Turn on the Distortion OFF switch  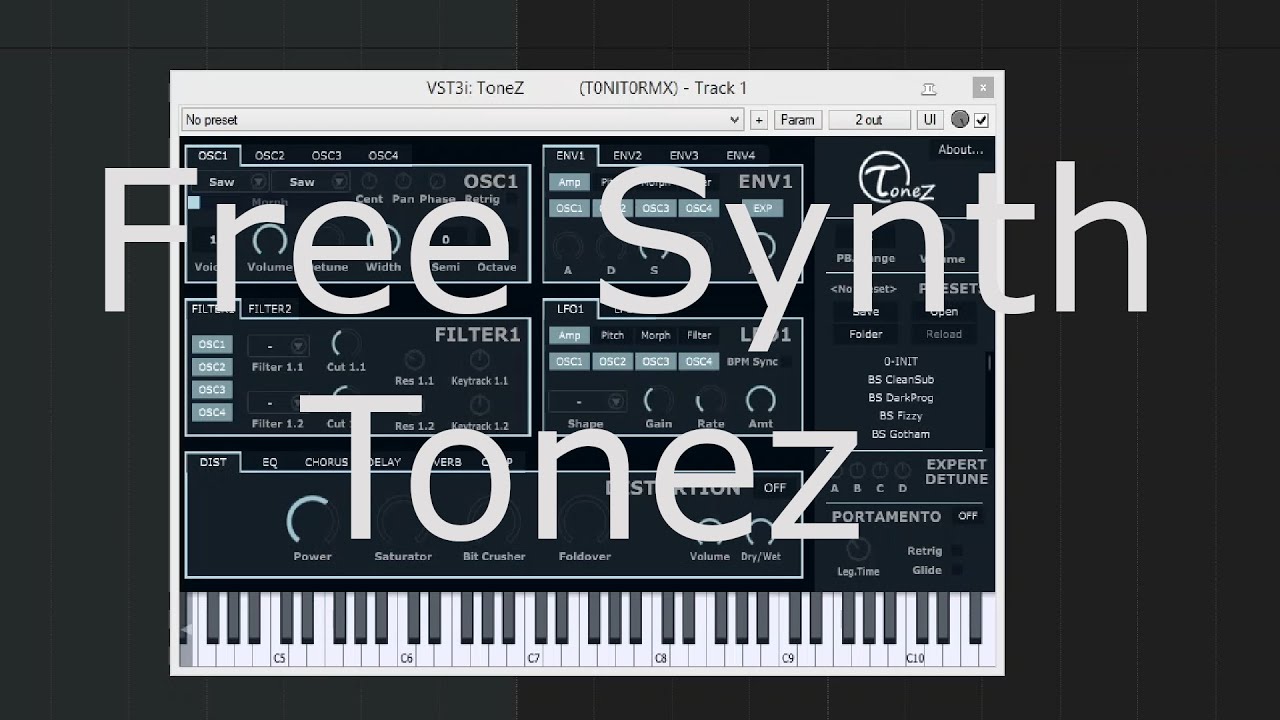coord(775,488)
